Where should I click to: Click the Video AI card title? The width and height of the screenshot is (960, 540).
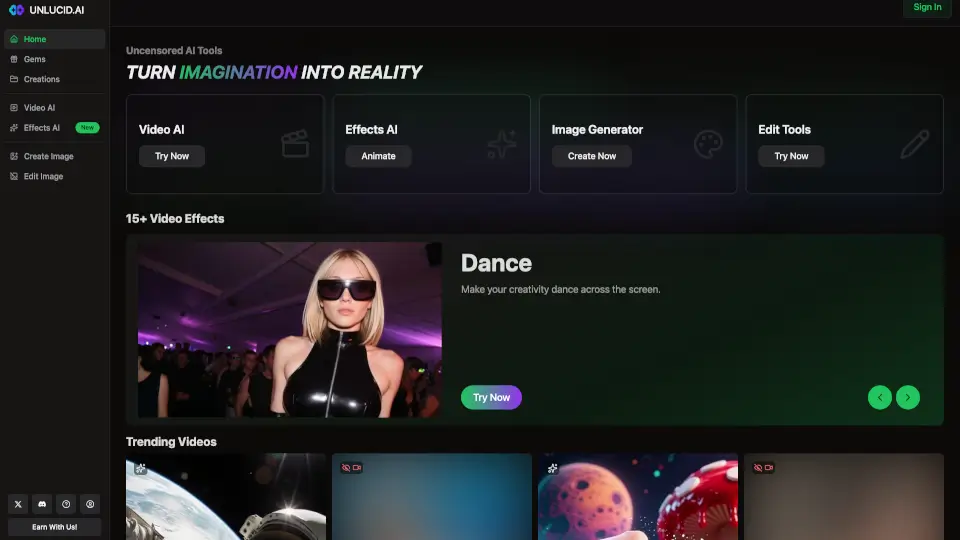pyautogui.click(x=162, y=130)
